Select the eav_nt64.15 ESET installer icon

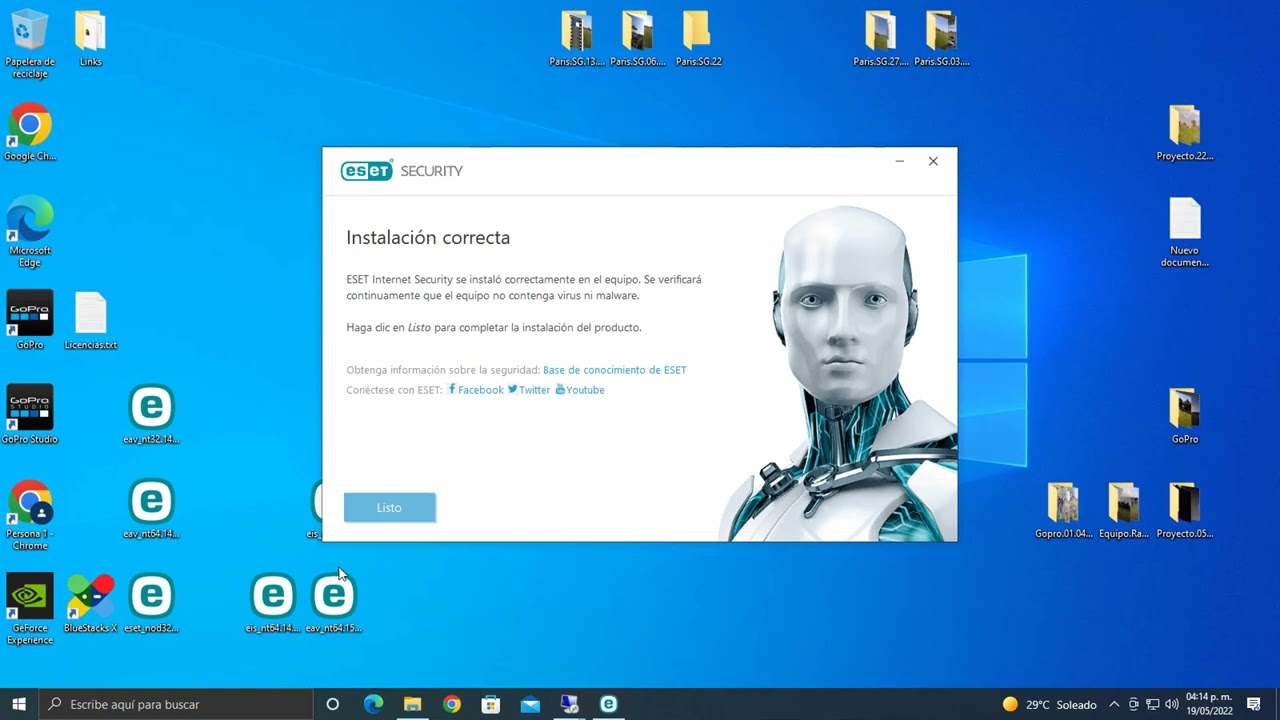click(333, 603)
